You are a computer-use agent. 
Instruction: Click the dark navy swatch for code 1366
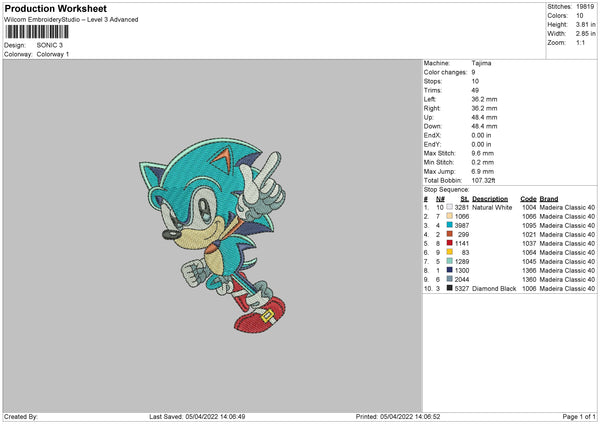point(450,270)
